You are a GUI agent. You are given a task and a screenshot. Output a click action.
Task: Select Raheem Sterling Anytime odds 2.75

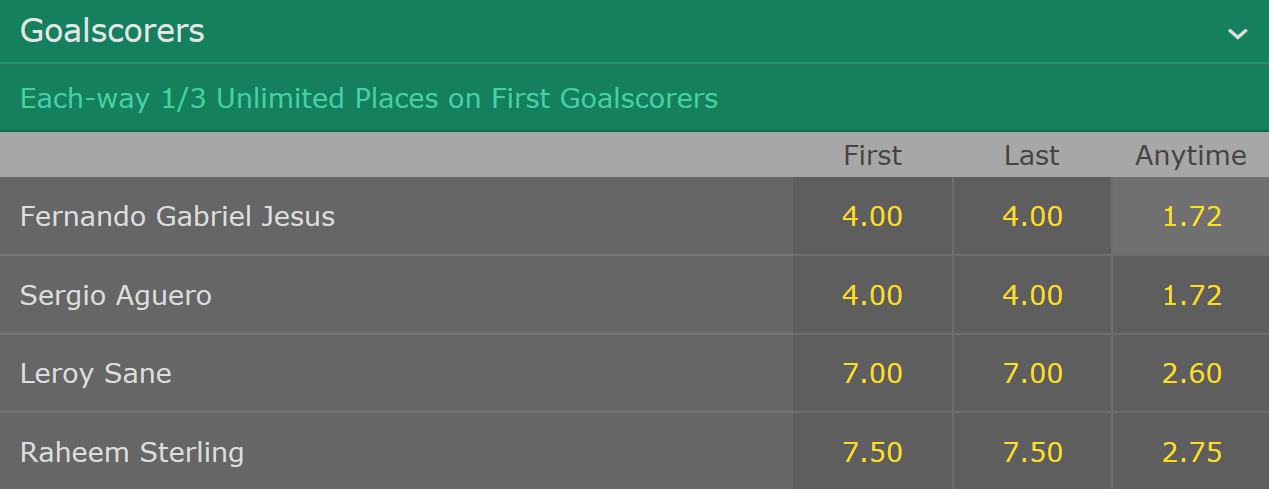tap(1191, 451)
